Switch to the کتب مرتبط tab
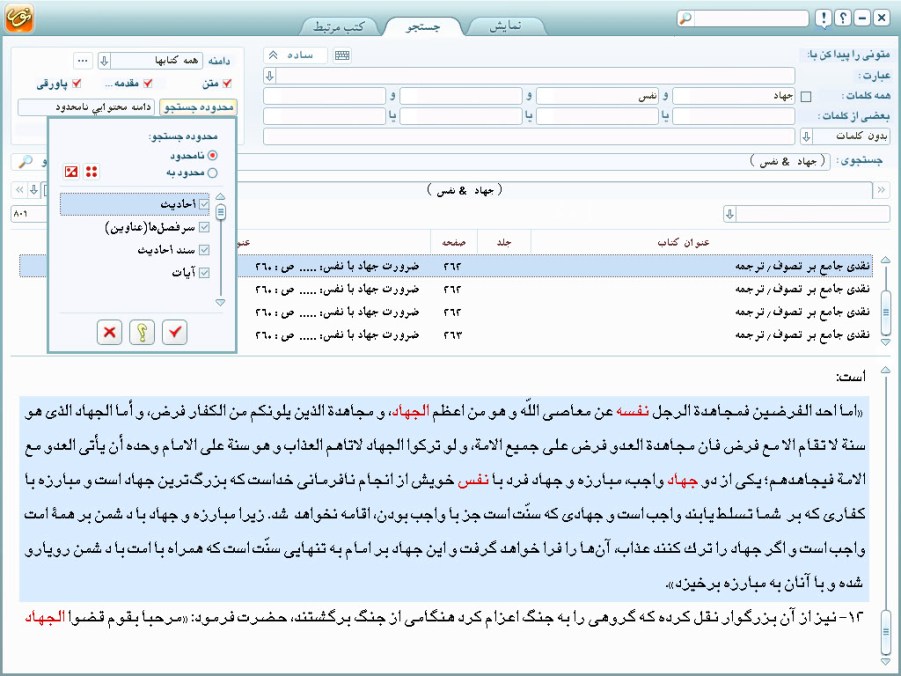The image size is (901, 676). click(339, 26)
